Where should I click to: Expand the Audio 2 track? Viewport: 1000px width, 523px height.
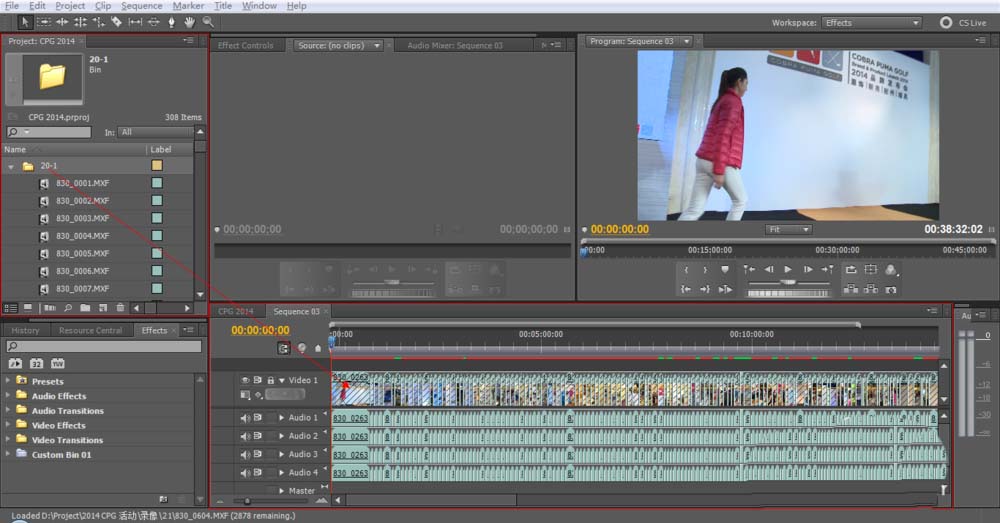(281, 436)
